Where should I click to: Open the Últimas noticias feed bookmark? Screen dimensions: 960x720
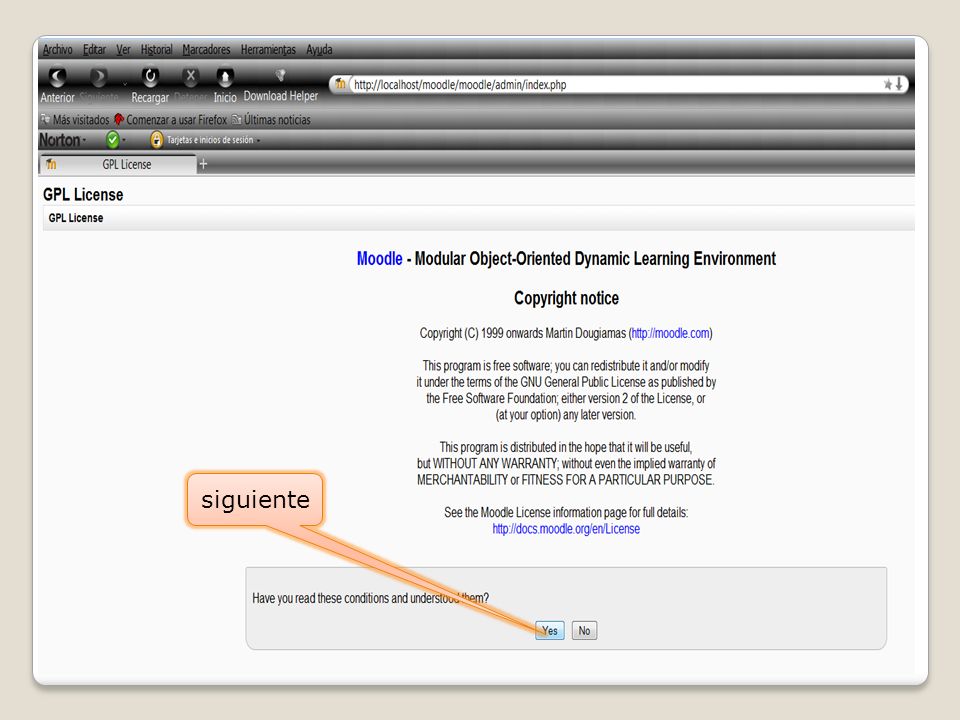[x=271, y=119]
